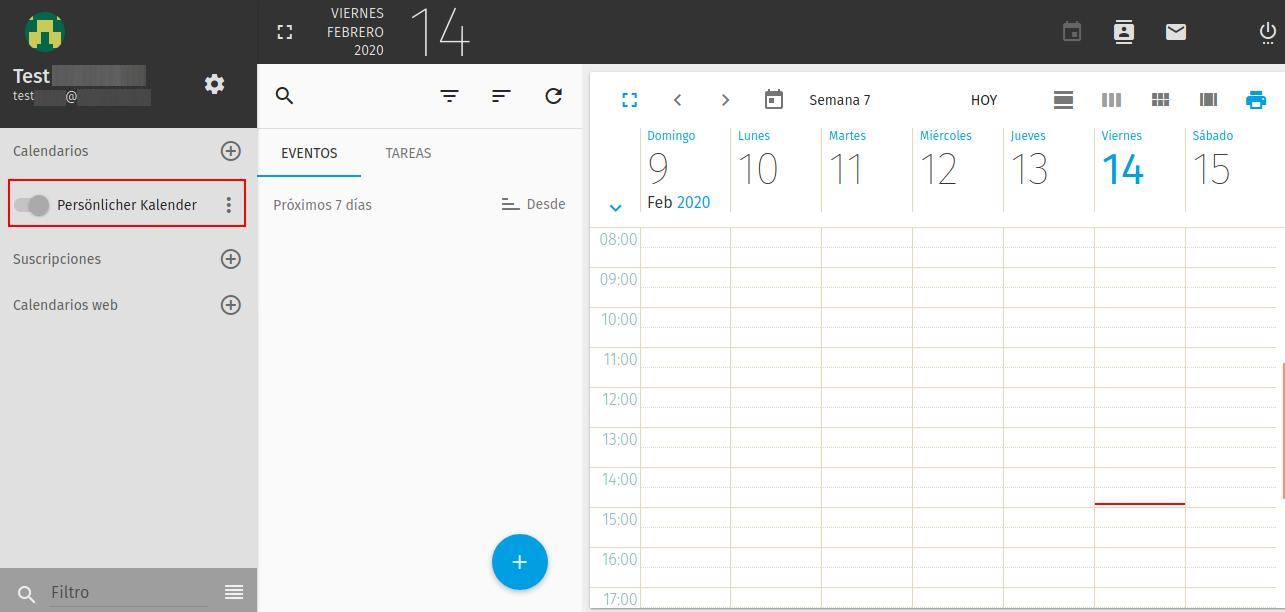Image resolution: width=1285 pixels, height=612 pixels.
Task: Open the filter options icon
Action: click(x=450, y=96)
